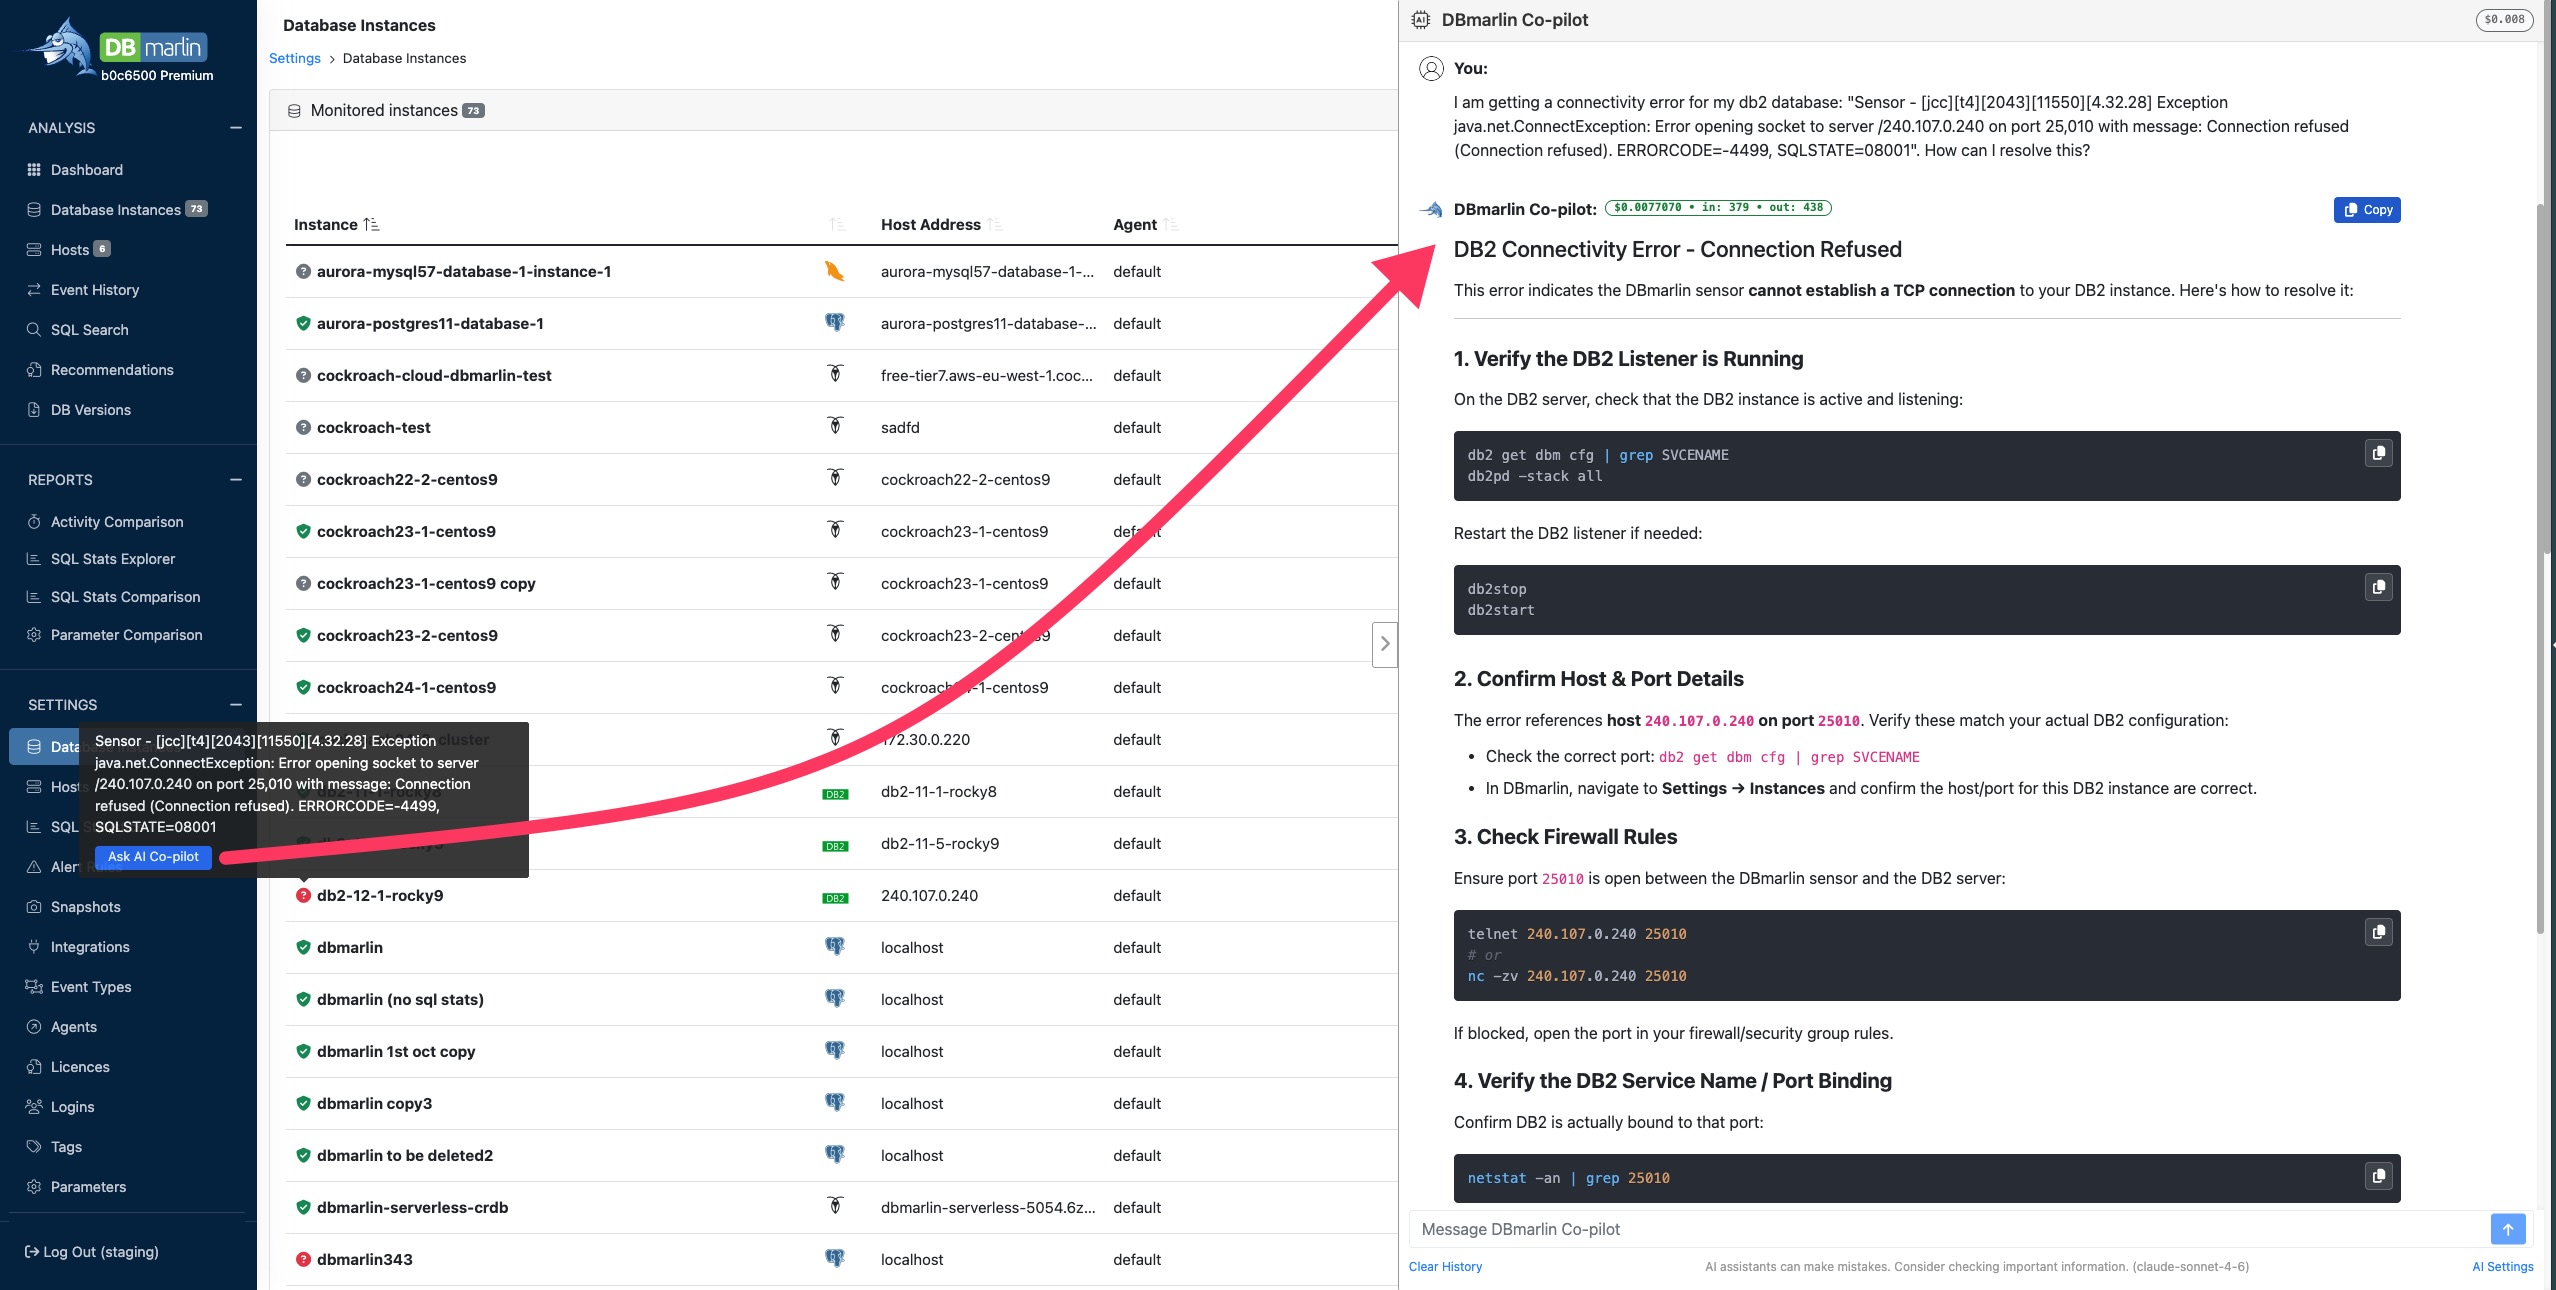
Task: Open dbmarlin copy3 instance
Action: point(374,1103)
